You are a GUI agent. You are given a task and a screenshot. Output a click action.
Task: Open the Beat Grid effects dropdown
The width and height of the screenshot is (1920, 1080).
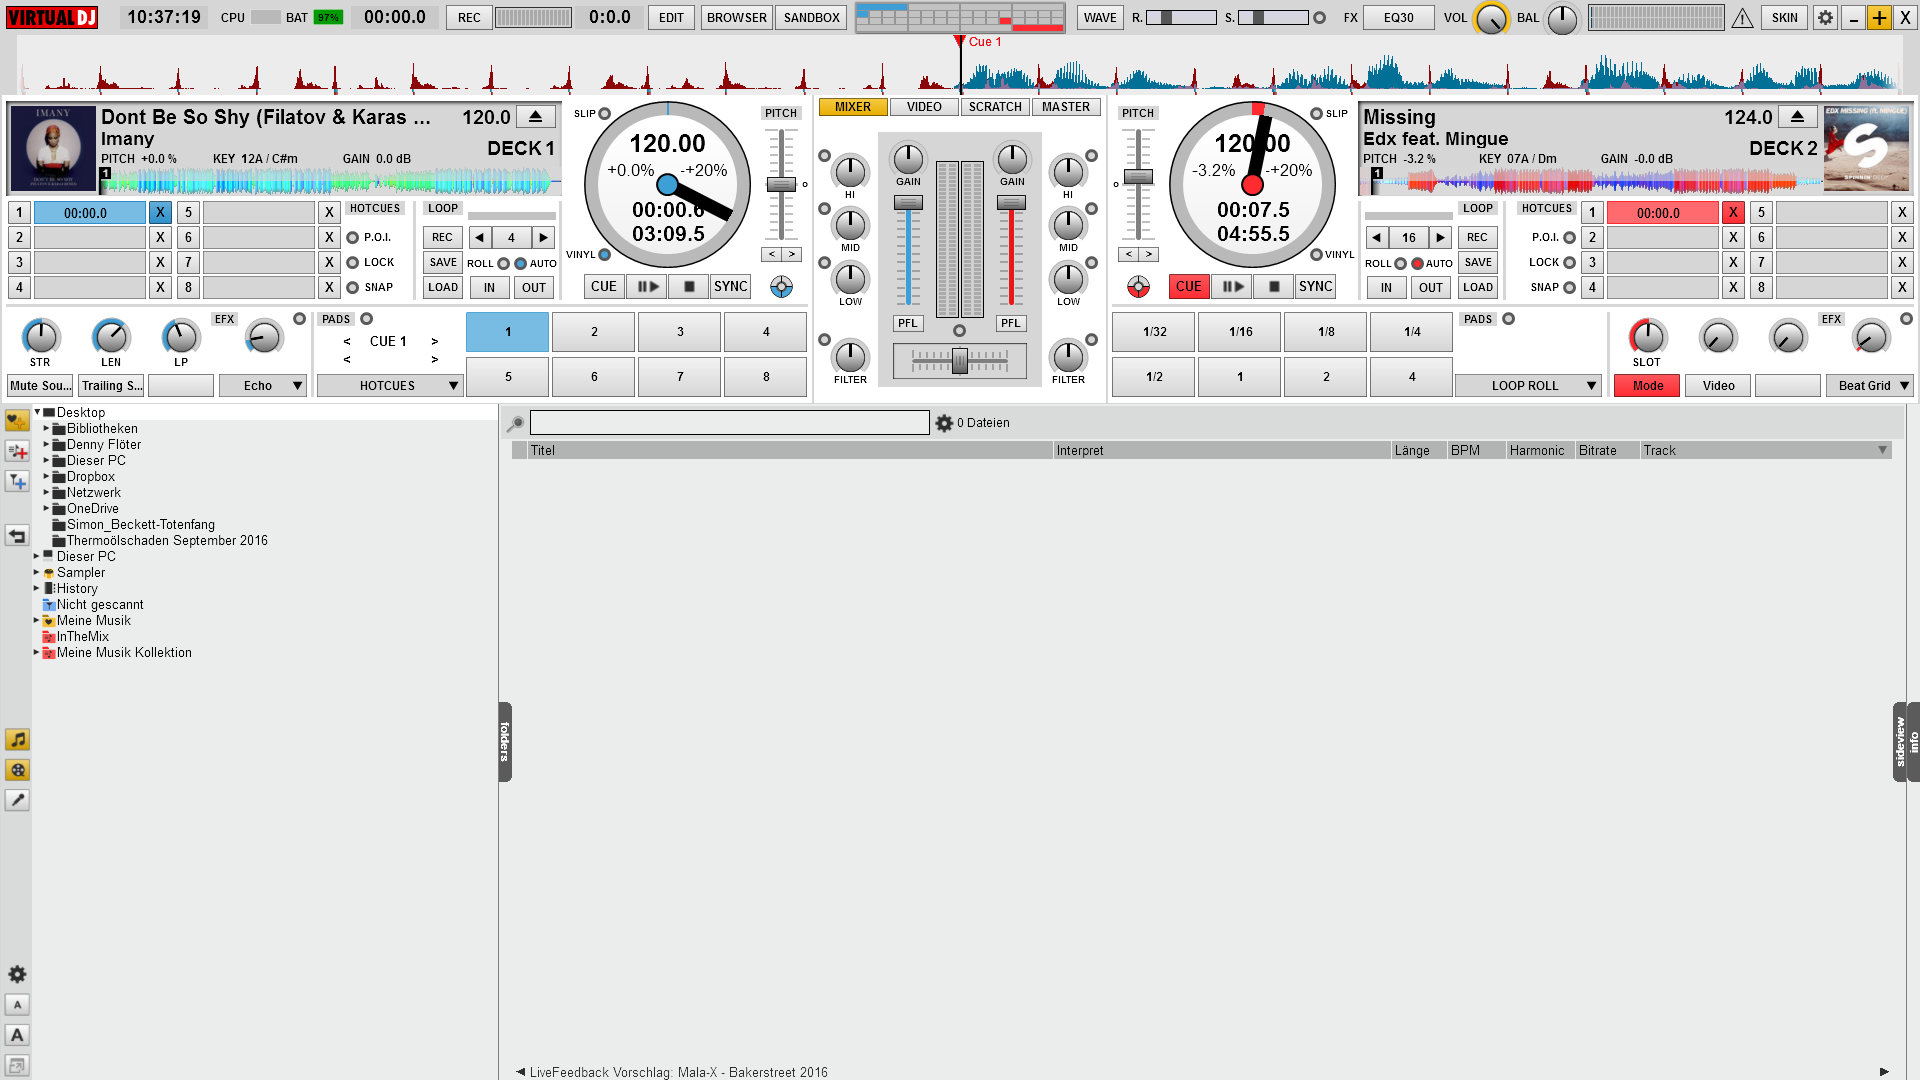1869,385
